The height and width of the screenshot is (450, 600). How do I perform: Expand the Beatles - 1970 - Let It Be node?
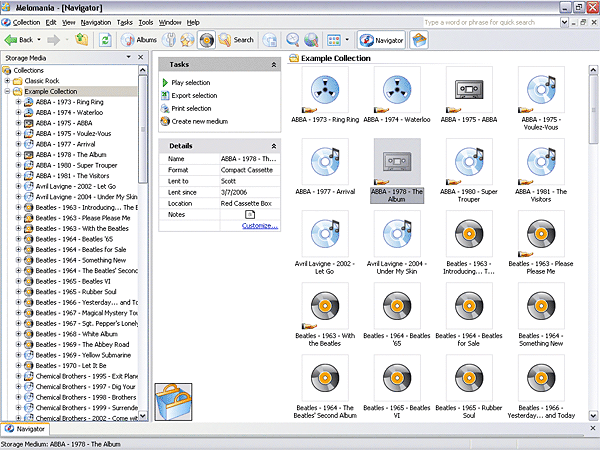[18, 365]
